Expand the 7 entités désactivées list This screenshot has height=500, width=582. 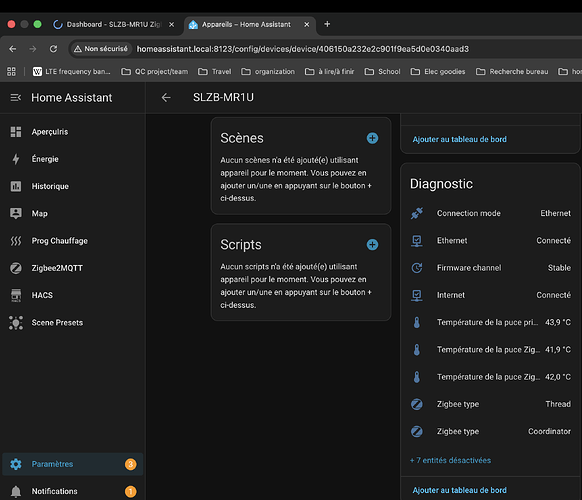[450, 460]
